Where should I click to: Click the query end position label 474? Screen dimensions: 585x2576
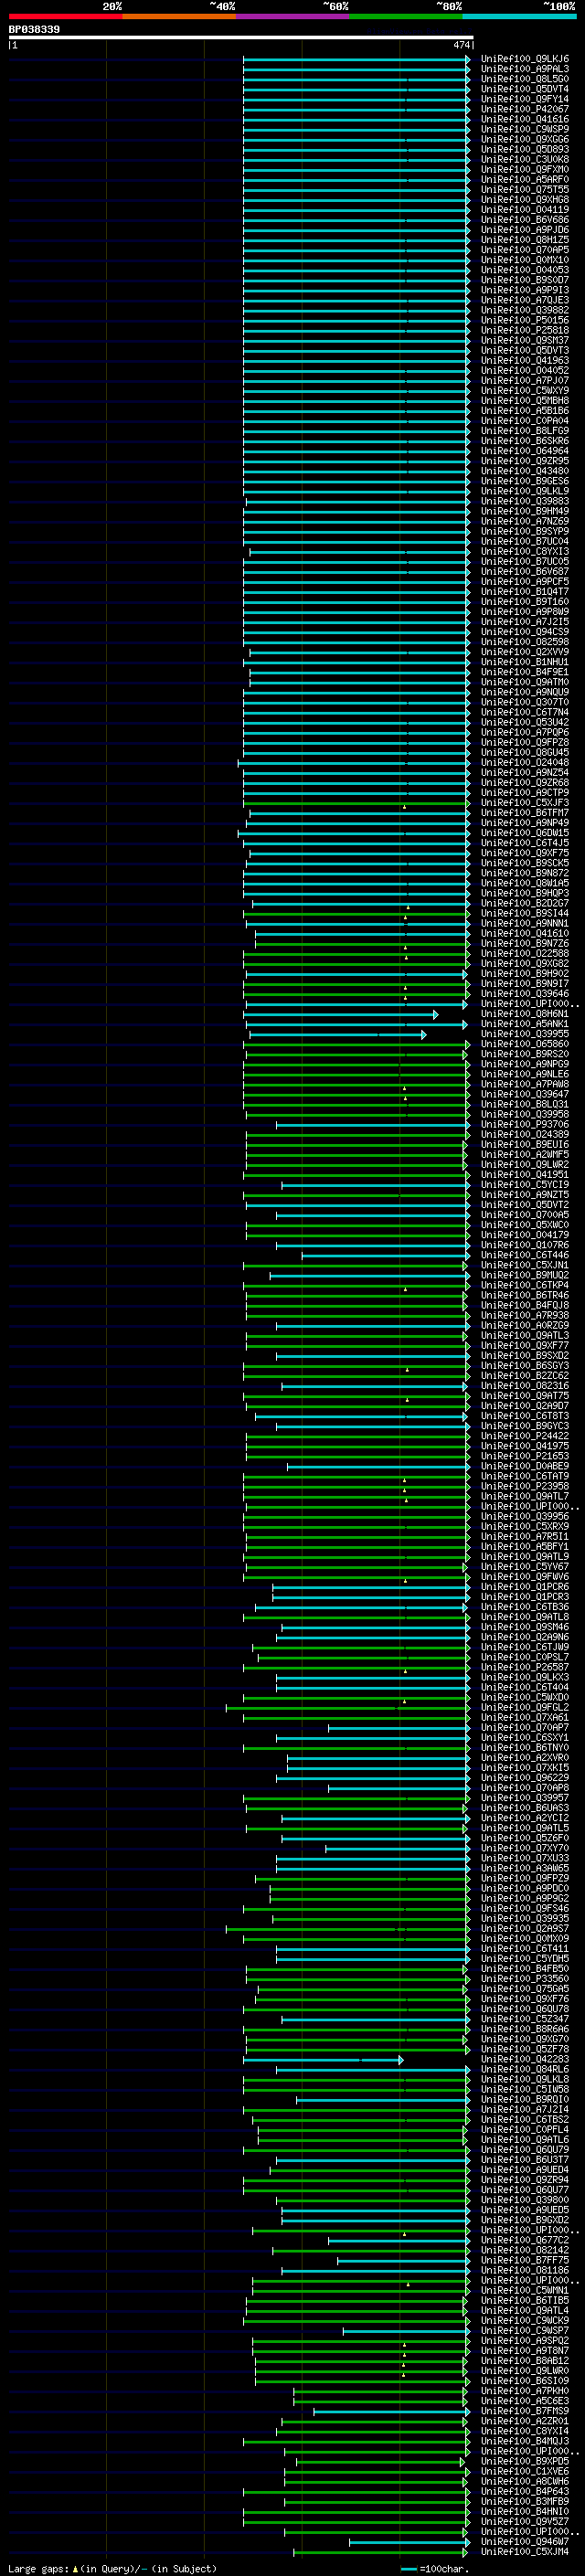coord(461,45)
